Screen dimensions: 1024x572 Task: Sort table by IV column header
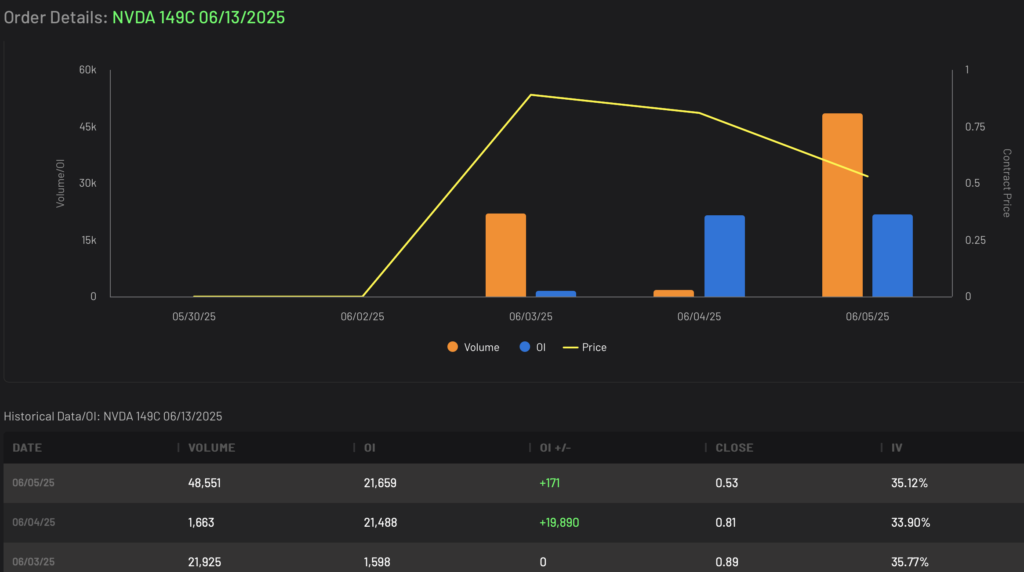(897, 448)
